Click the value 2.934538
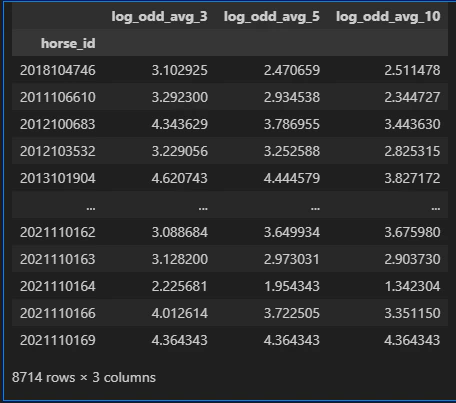The image size is (456, 403). (x=292, y=97)
